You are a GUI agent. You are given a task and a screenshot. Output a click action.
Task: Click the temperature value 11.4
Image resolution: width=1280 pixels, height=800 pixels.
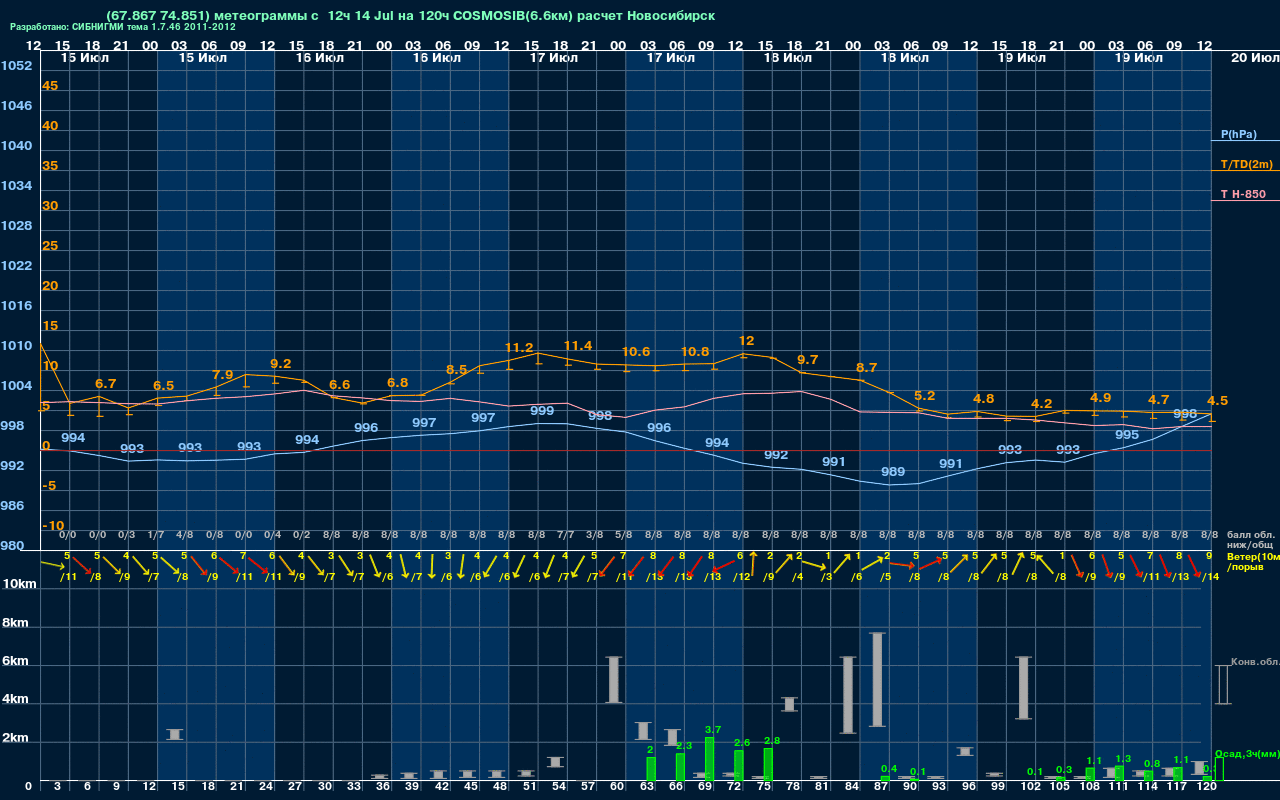pos(578,346)
